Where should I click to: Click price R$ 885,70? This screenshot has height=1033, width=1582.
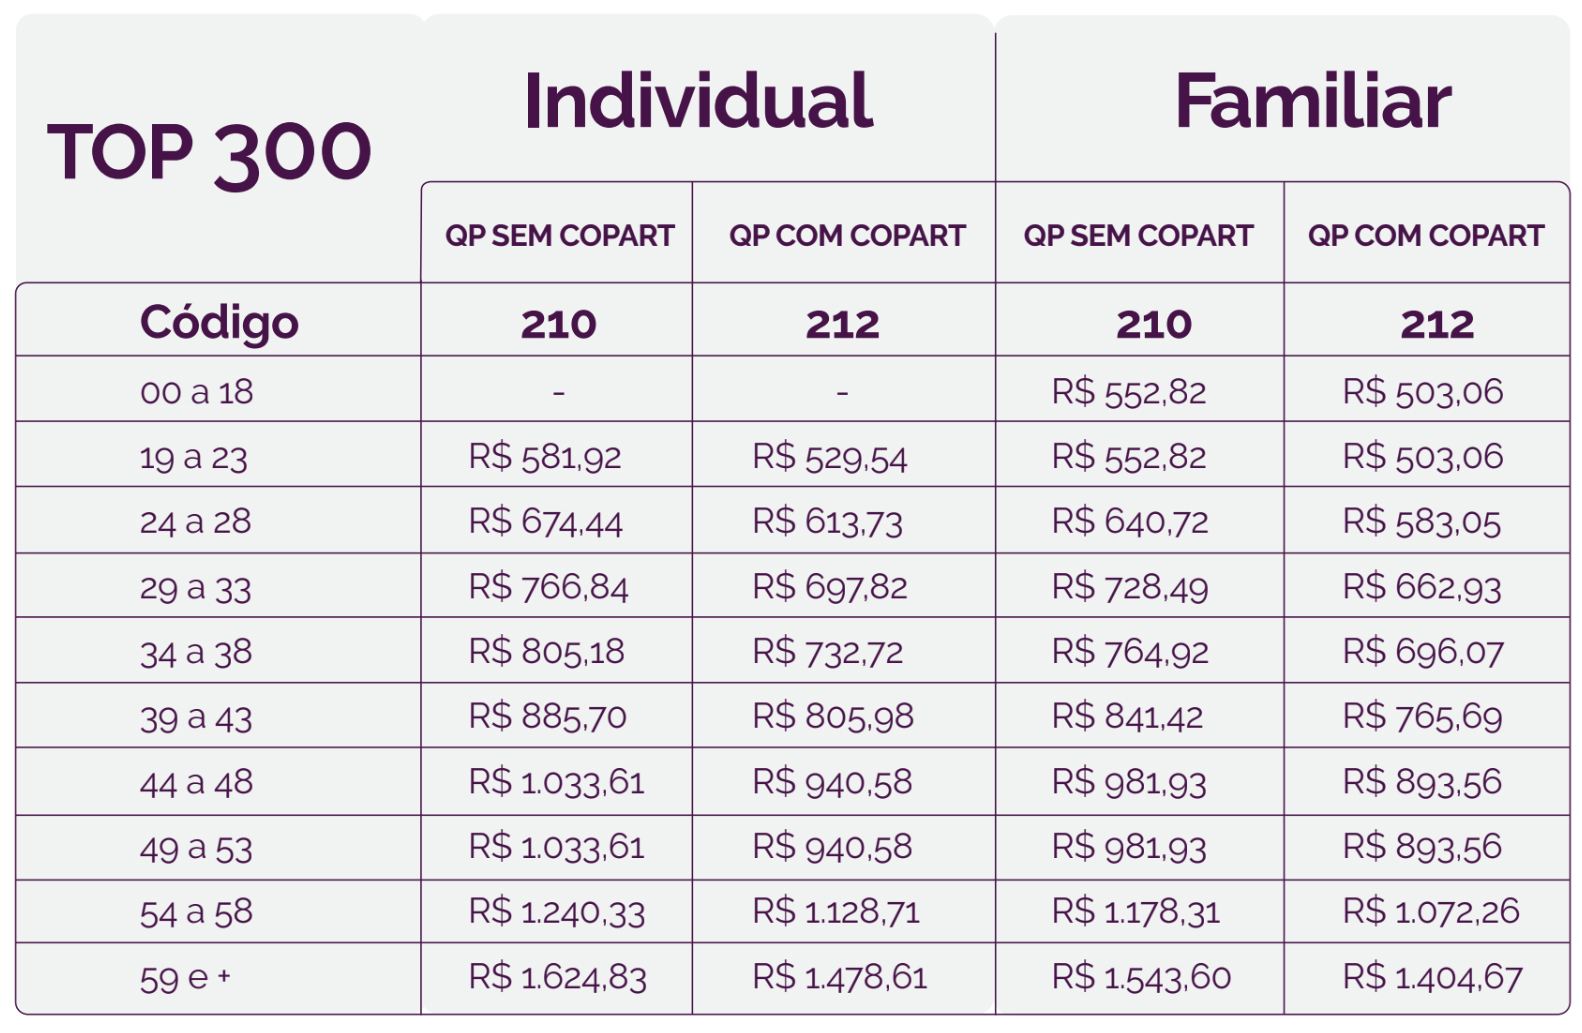(x=547, y=717)
